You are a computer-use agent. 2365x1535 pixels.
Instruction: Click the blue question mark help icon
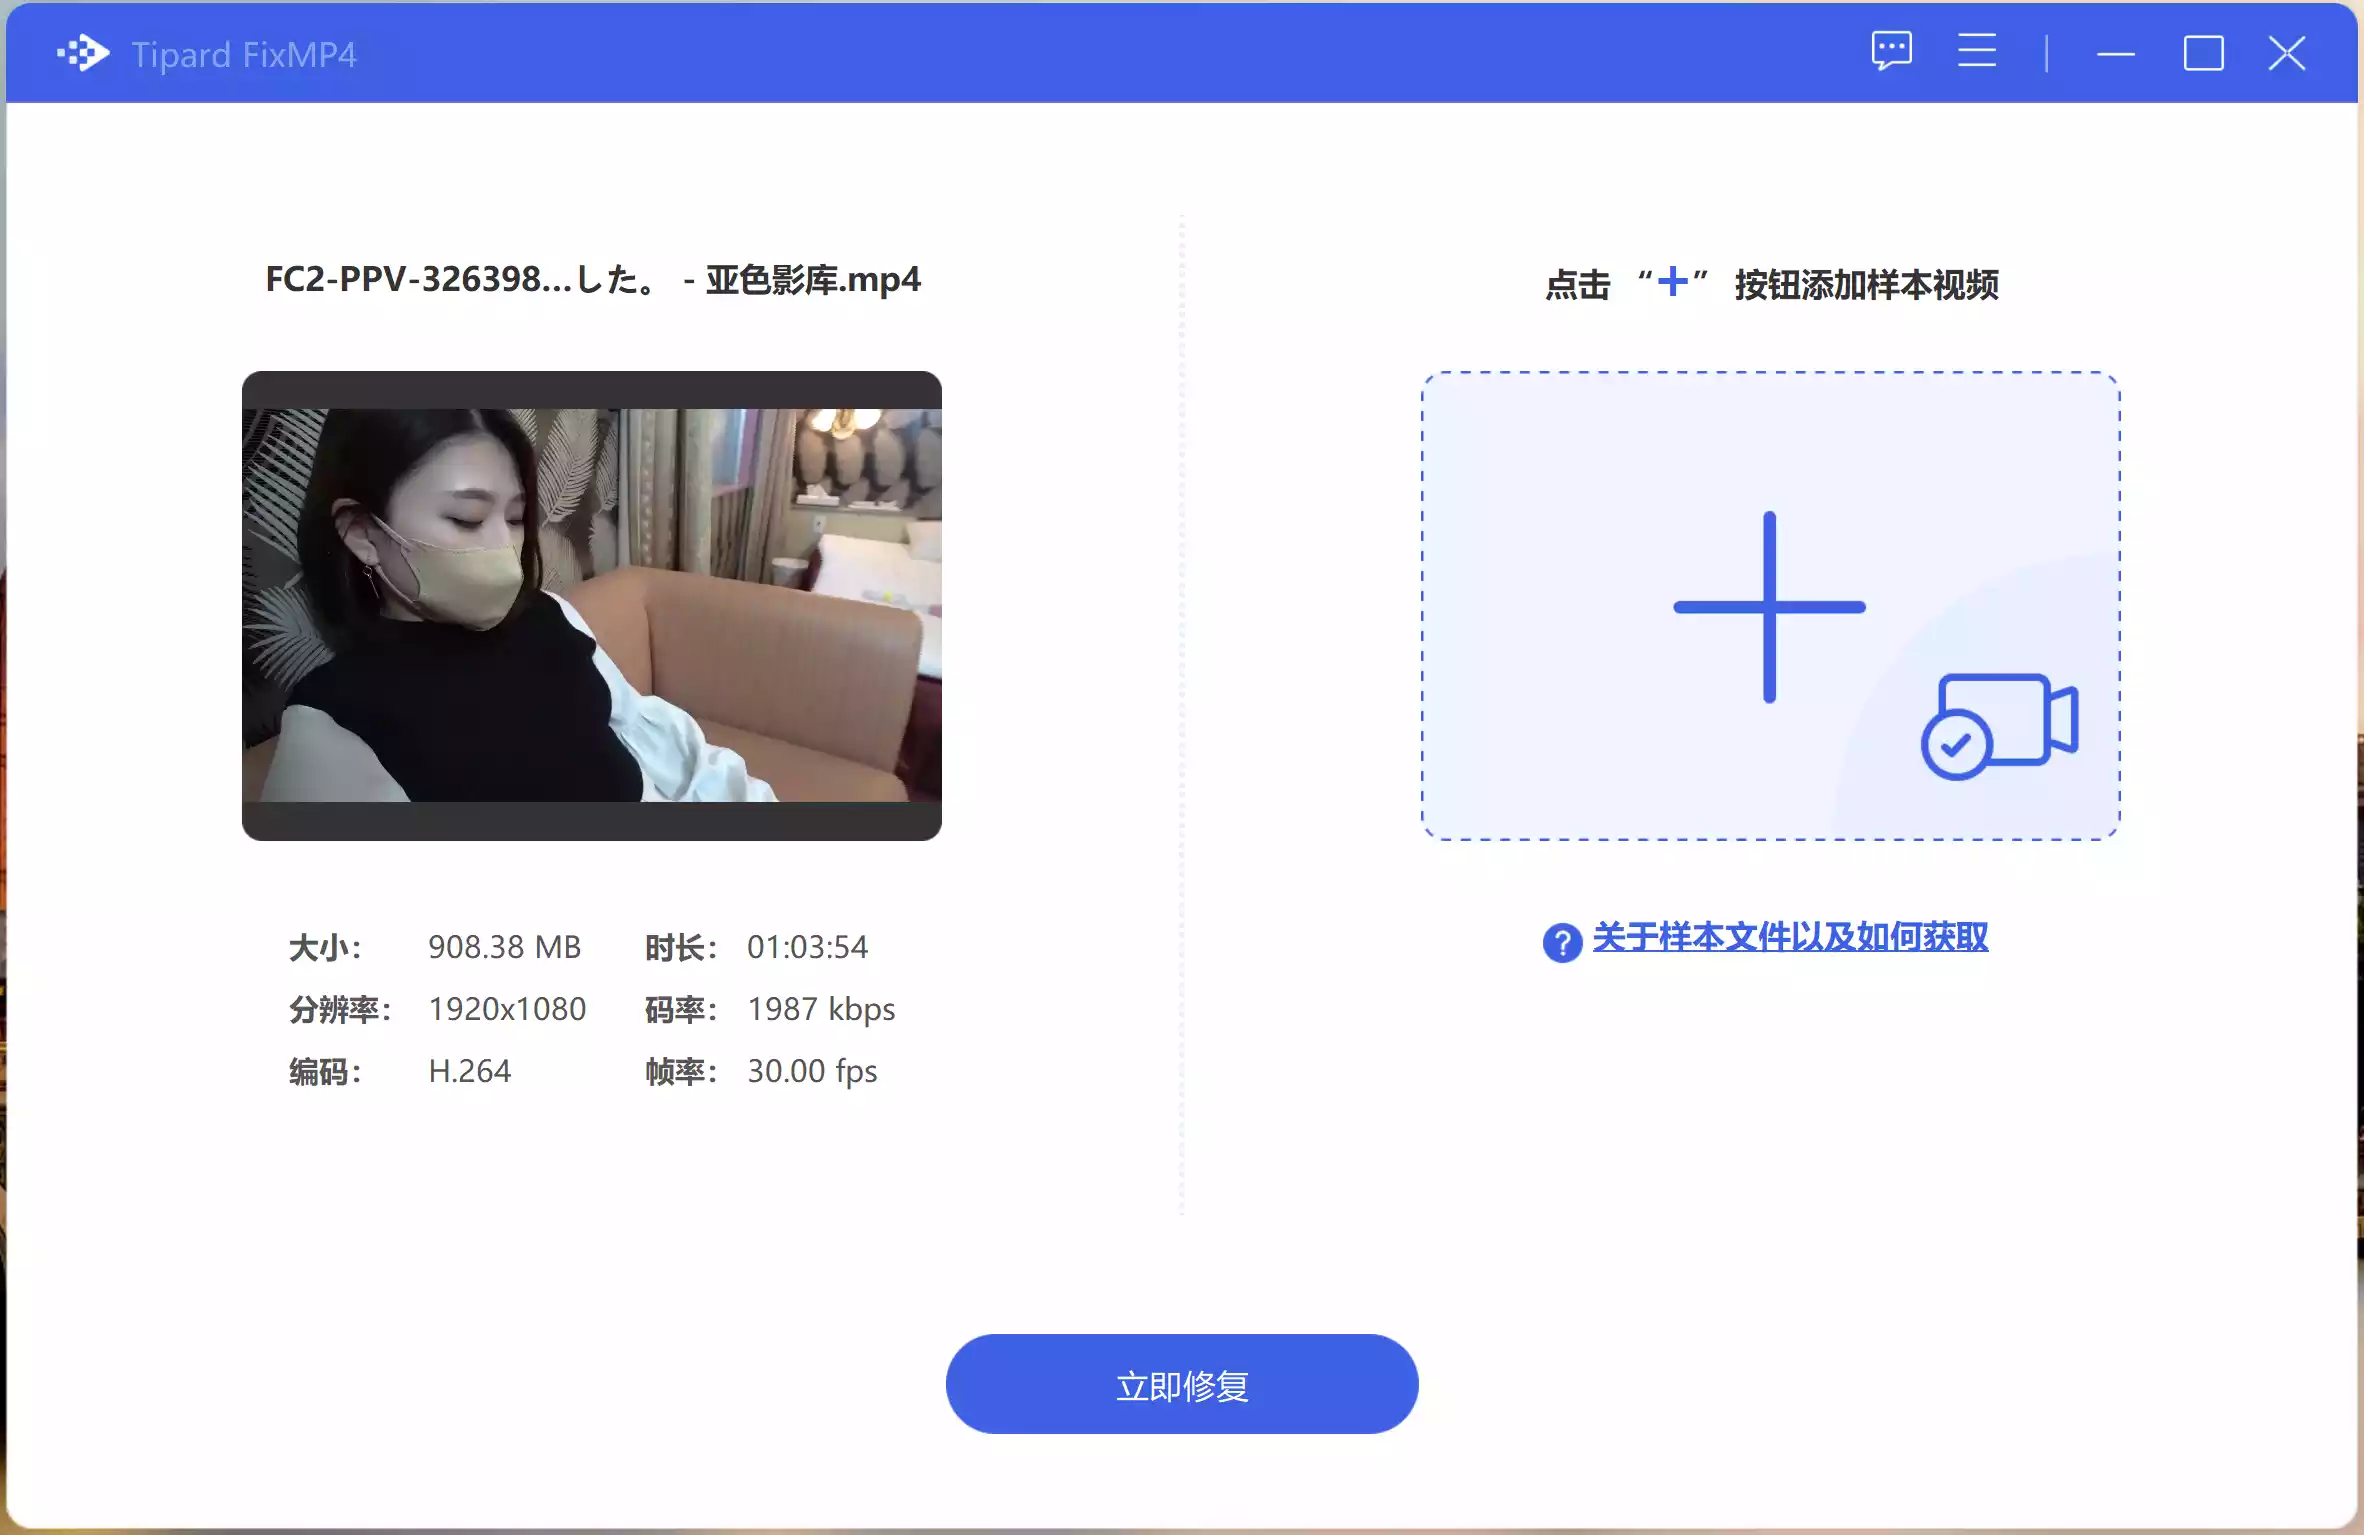(x=1561, y=941)
